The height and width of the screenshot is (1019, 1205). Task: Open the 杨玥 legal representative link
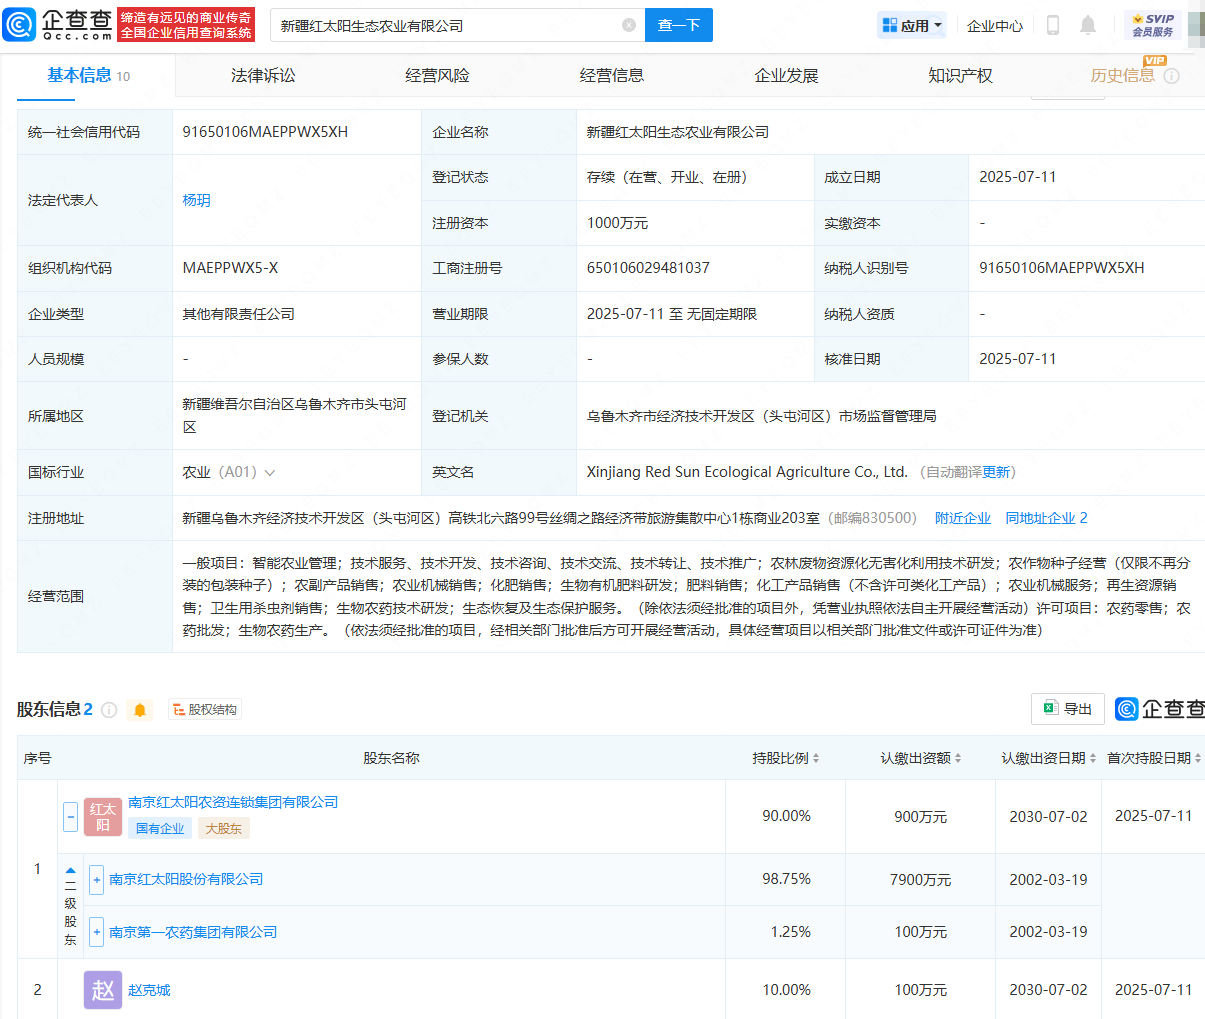(x=197, y=200)
